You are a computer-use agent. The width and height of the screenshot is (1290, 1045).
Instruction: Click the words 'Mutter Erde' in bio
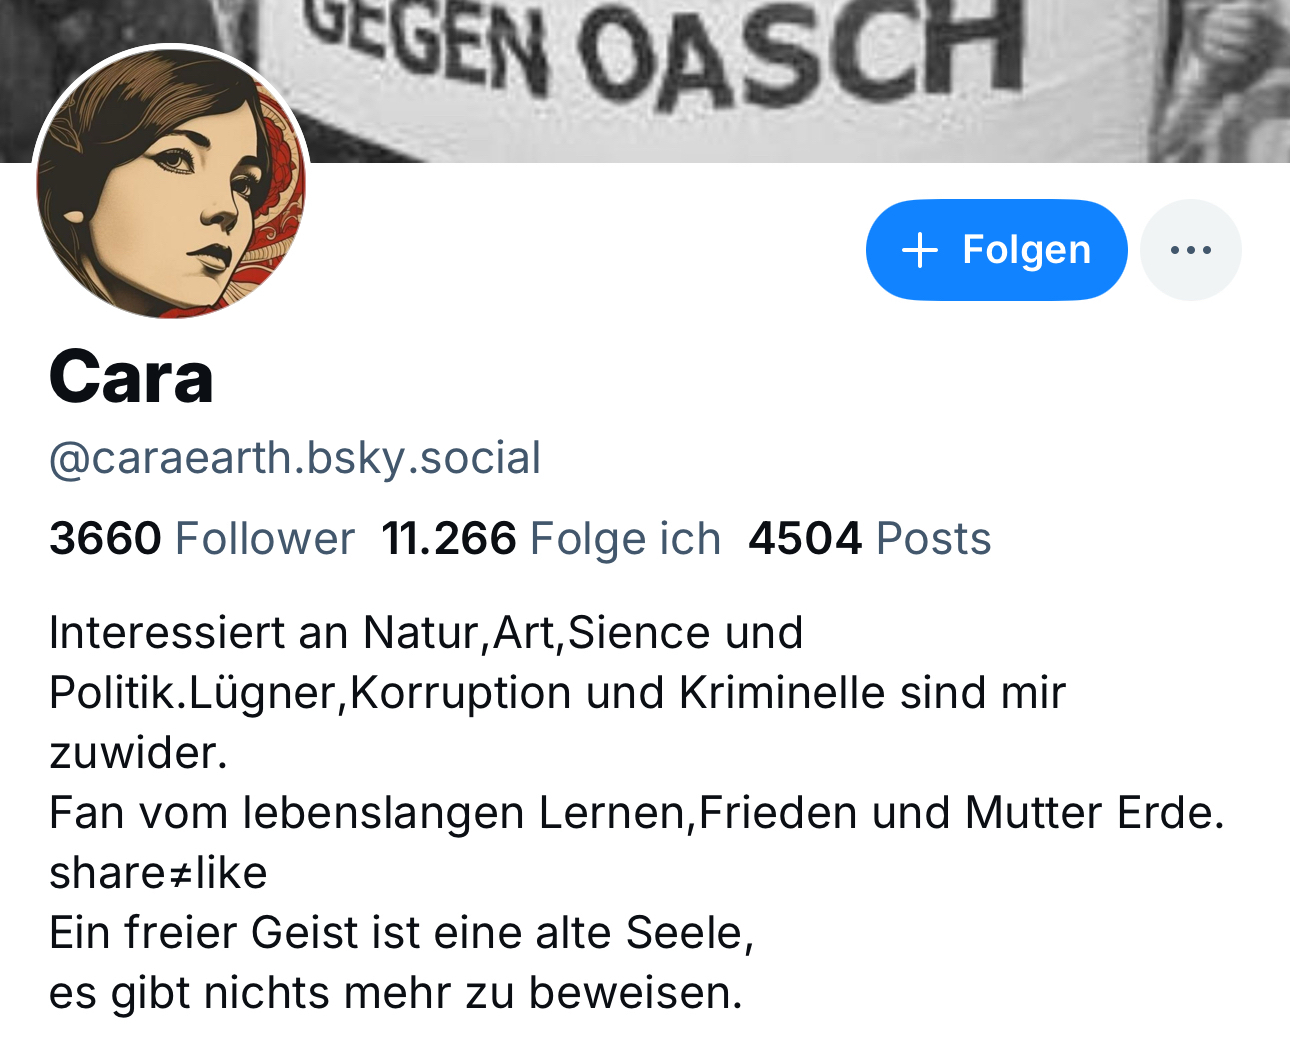tap(1092, 813)
